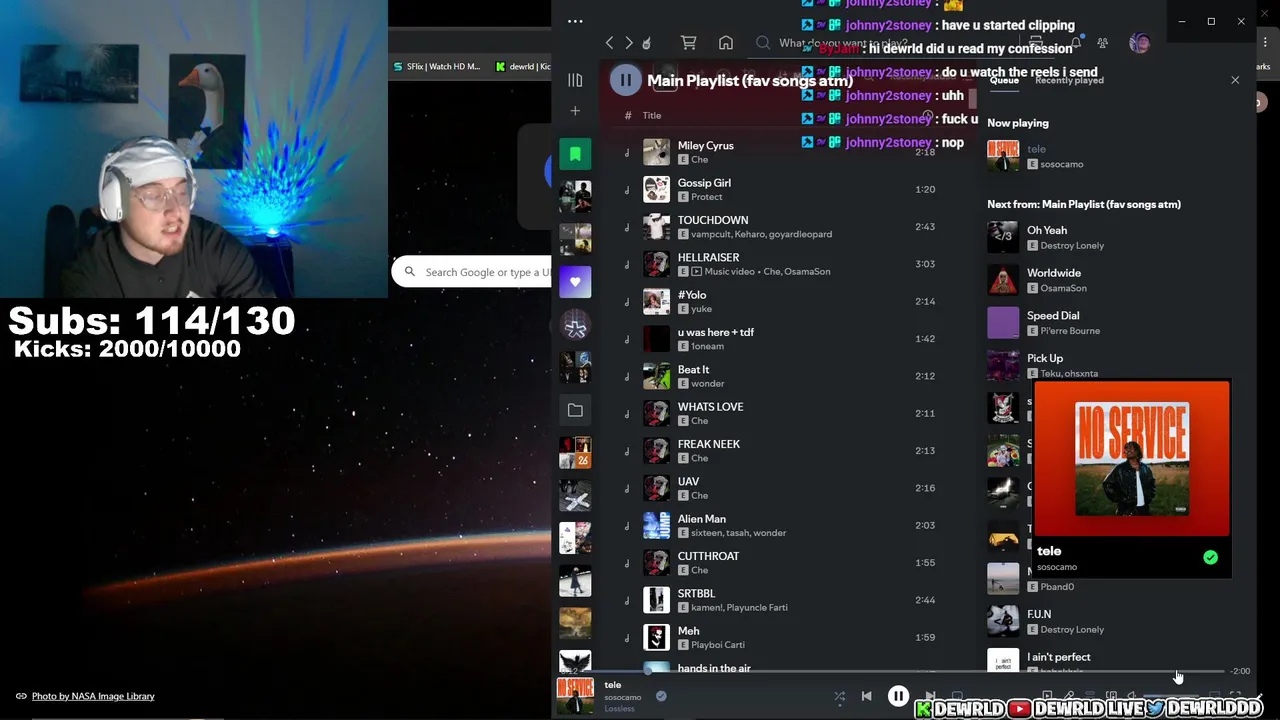Collapse Your Library sidebar icon
Image resolution: width=1280 pixels, height=720 pixels.
pos(575,80)
